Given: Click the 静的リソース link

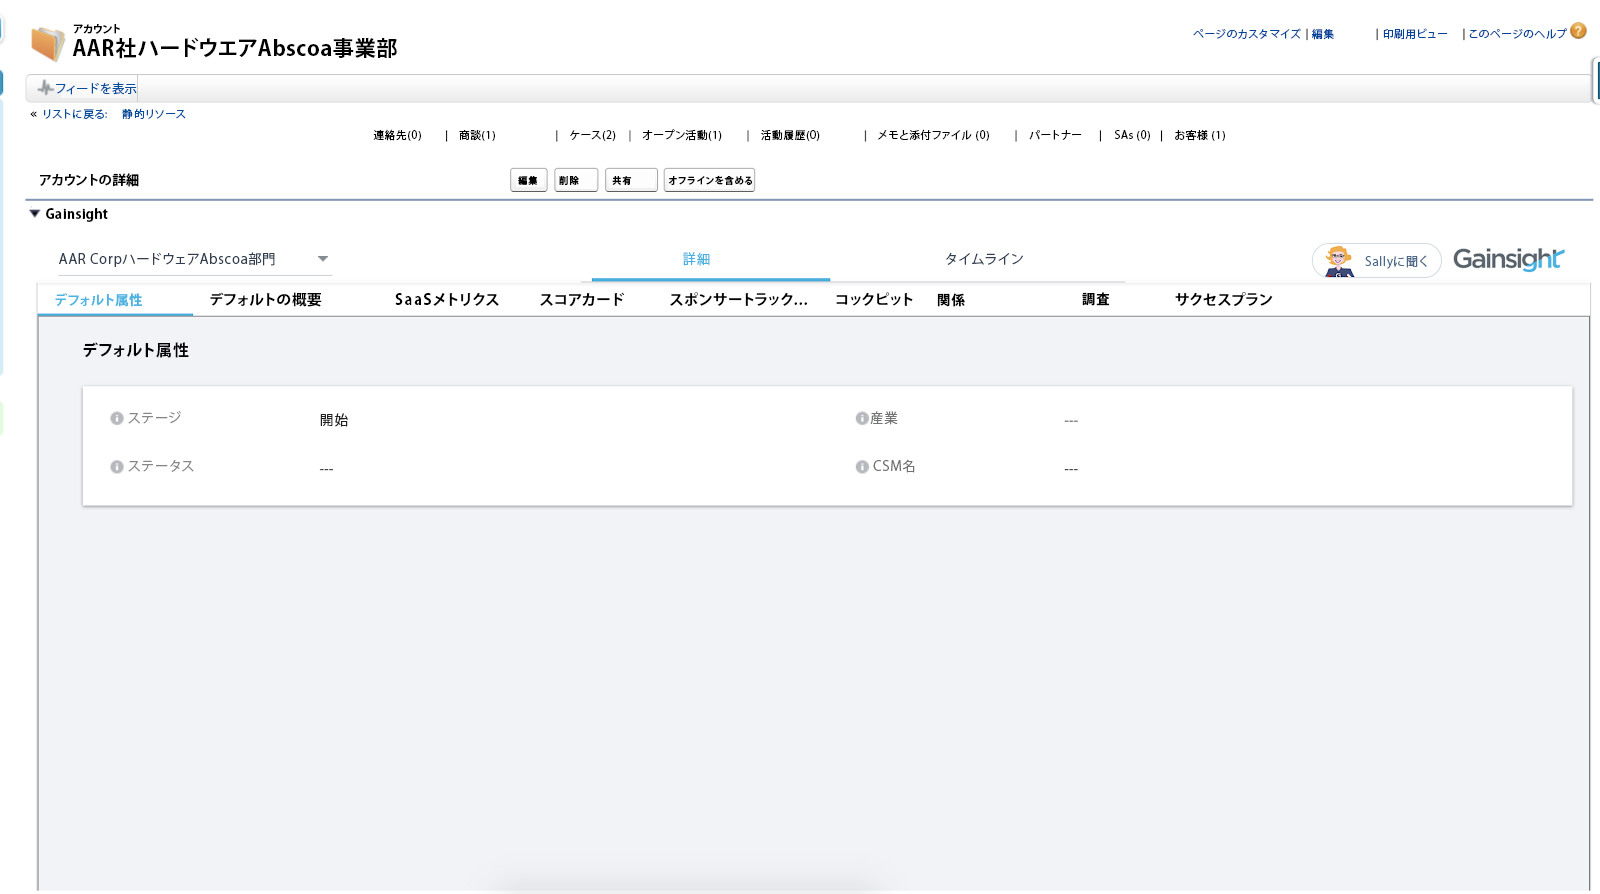Looking at the screenshot, I should 154,114.
